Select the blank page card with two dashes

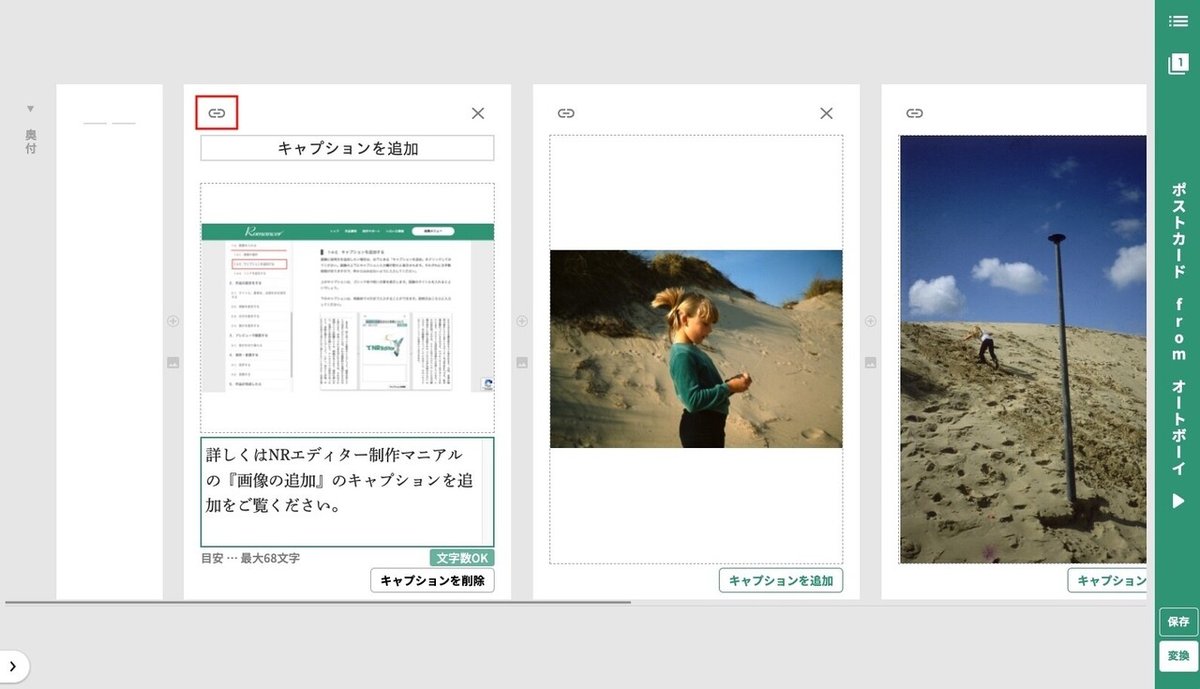point(109,341)
